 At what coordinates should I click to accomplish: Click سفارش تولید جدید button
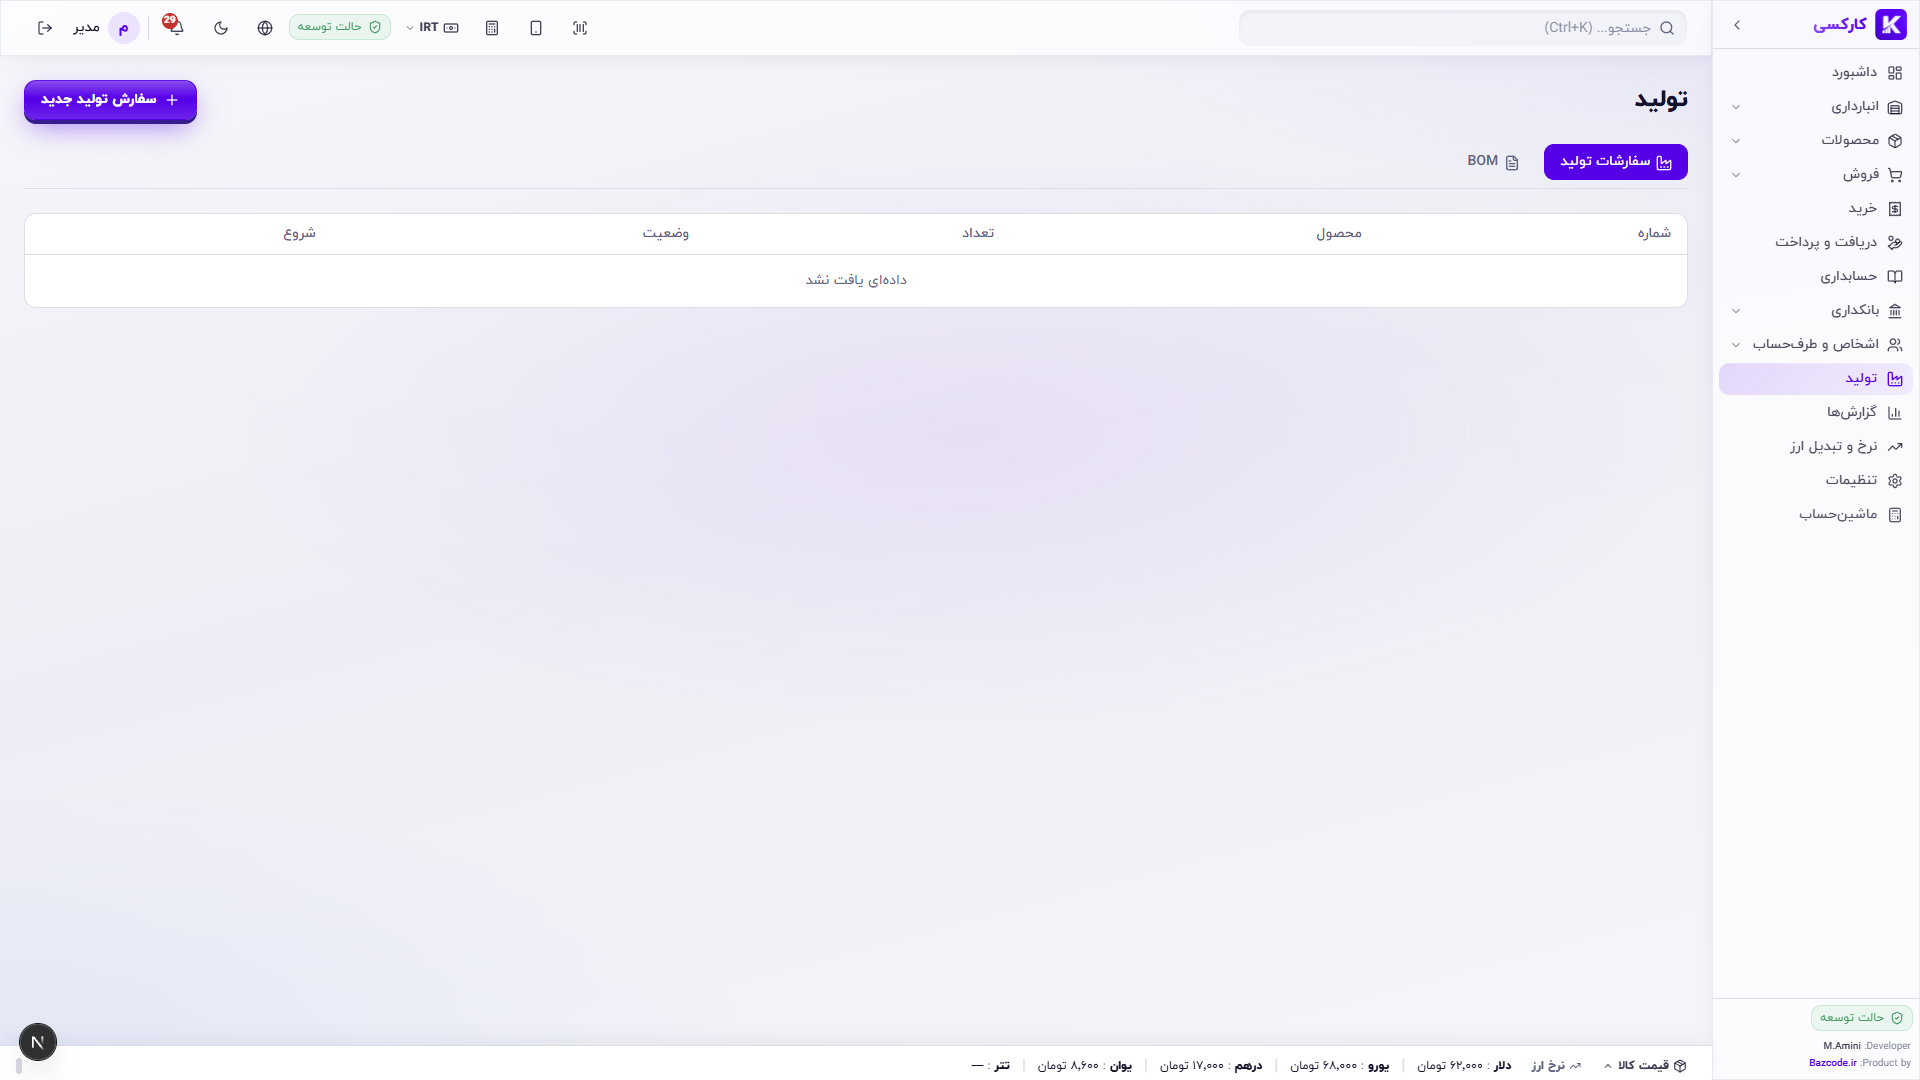[x=110, y=100]
